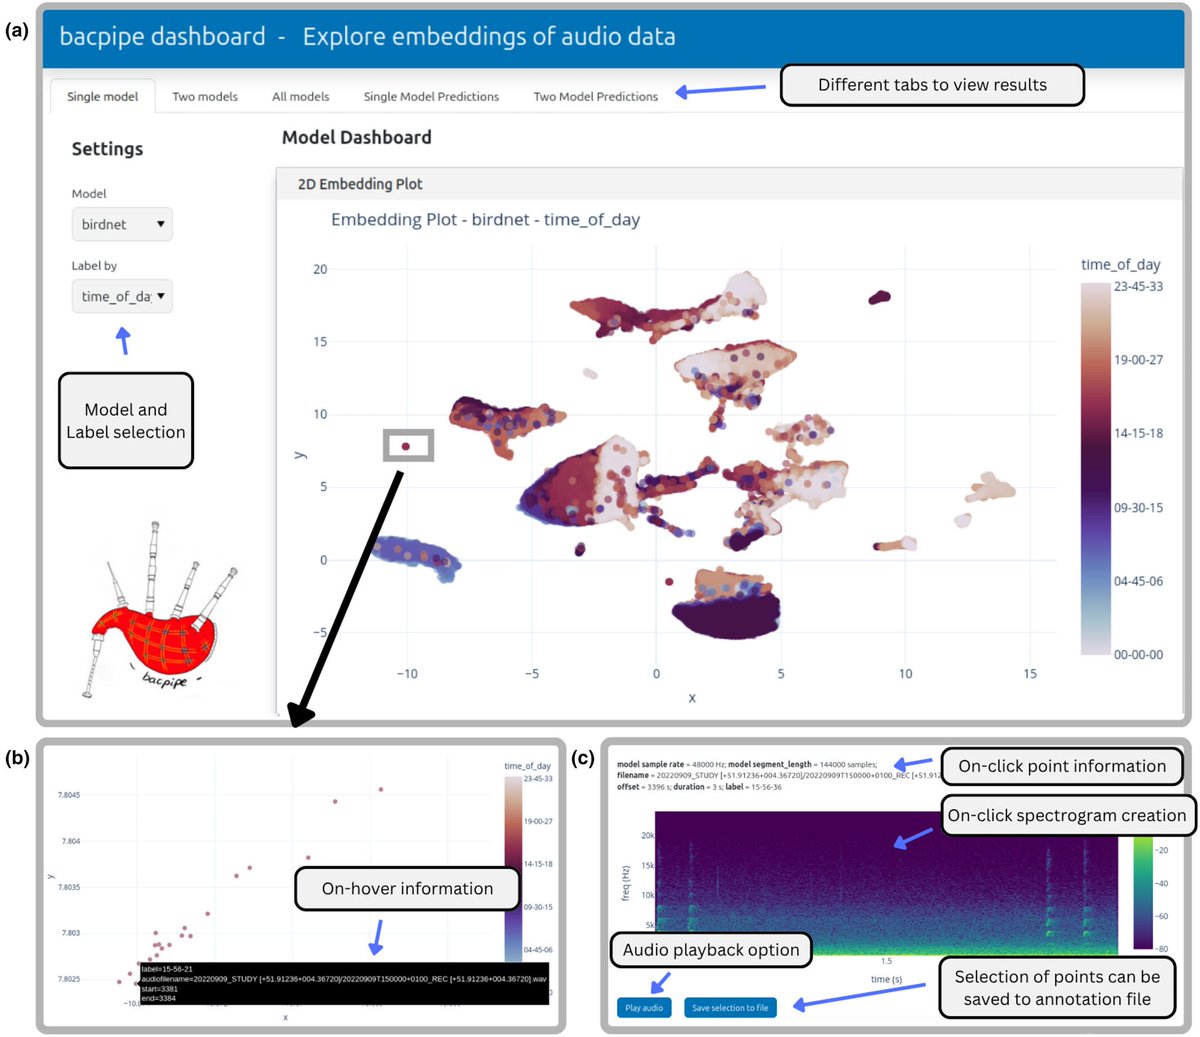Image resolution: width=1200 pixels, height=1037 pixels.
Task: Click the '19-00-27' colorbar label in main plot
Action: point(1139,360)
